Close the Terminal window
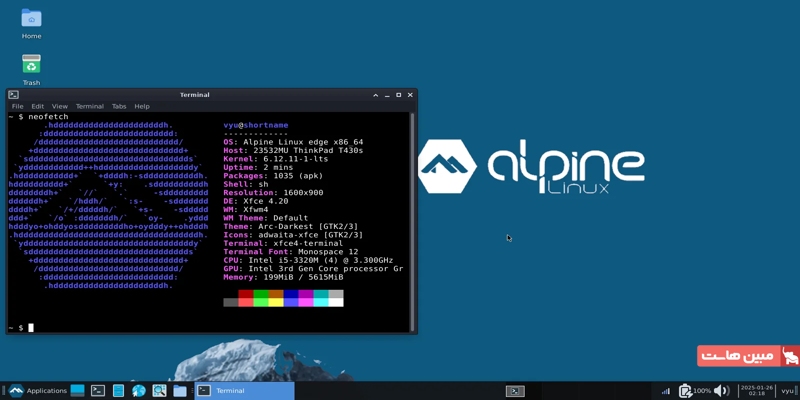This screenshot has width=800, height=400. 410,95
